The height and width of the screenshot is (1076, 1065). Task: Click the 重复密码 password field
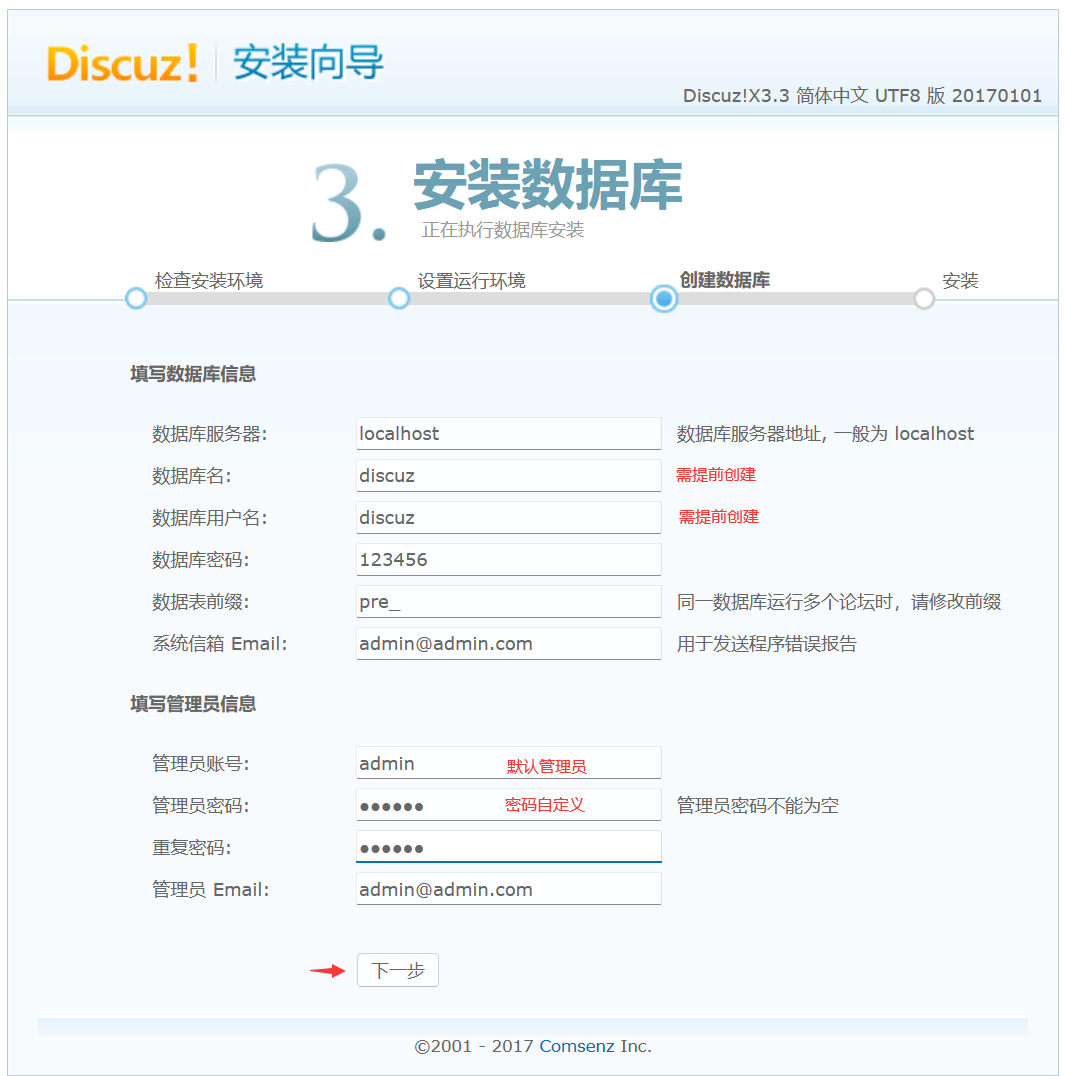[508, 847]
